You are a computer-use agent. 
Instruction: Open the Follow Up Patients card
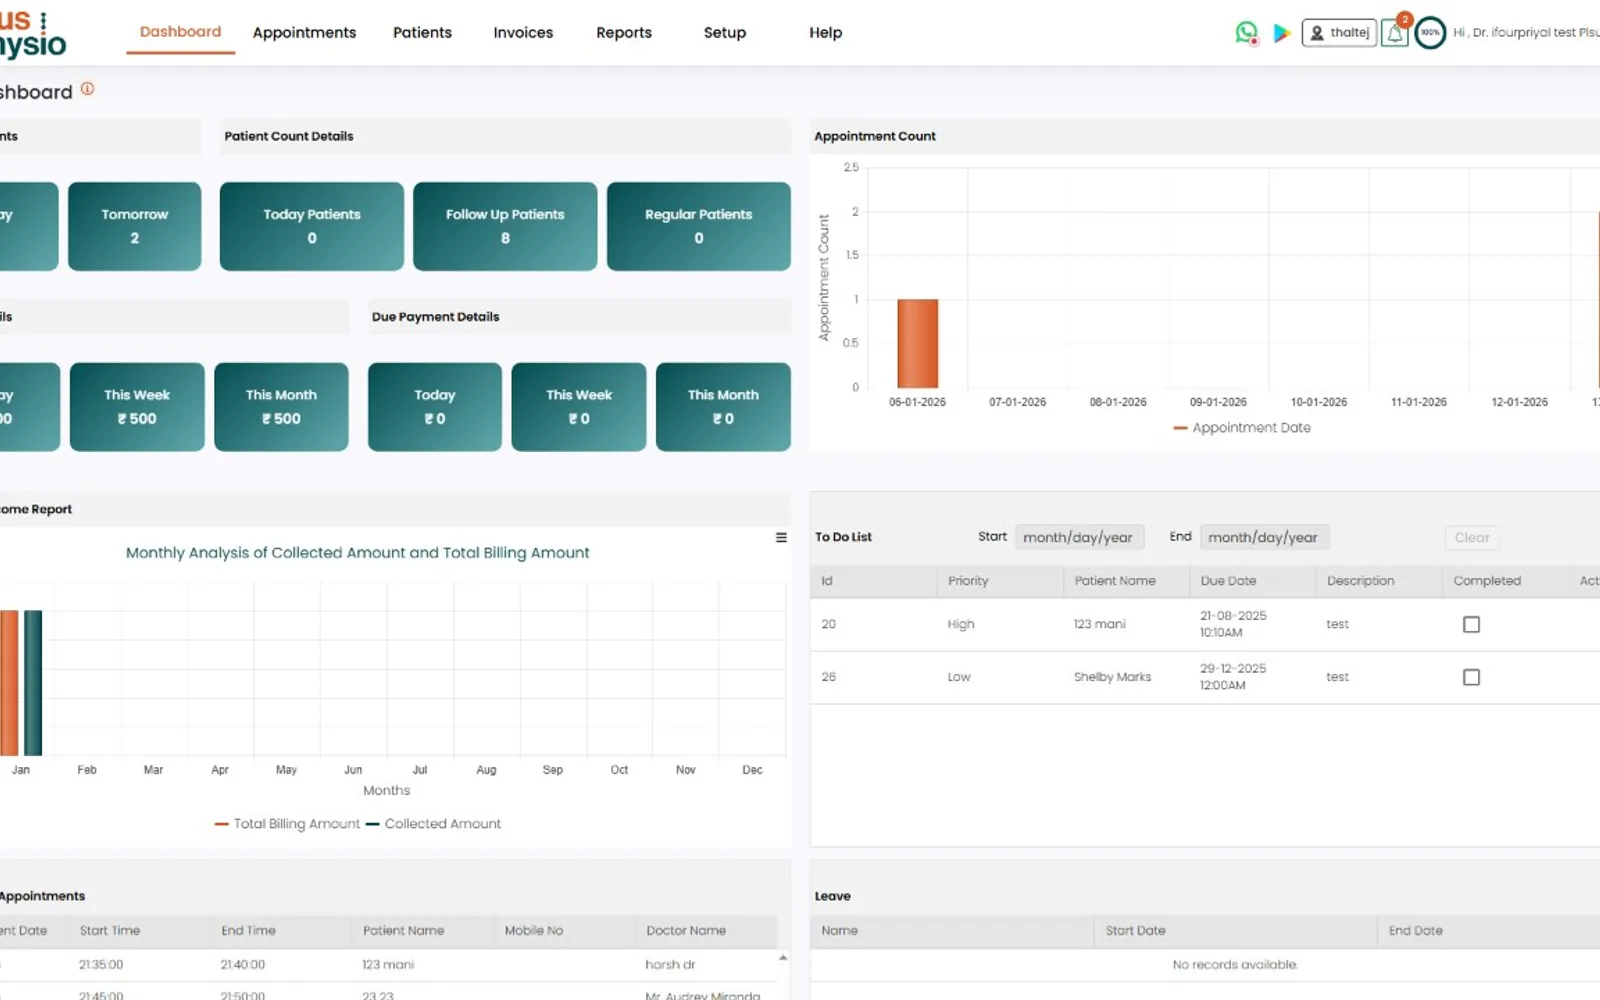click(x=505, y=226)
